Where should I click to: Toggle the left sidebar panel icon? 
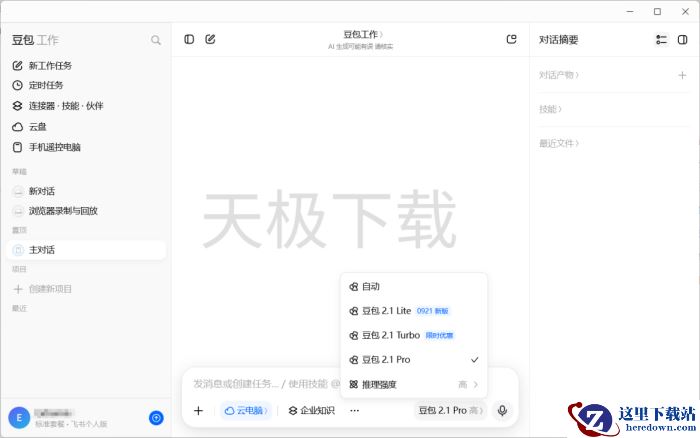point(189,39)
